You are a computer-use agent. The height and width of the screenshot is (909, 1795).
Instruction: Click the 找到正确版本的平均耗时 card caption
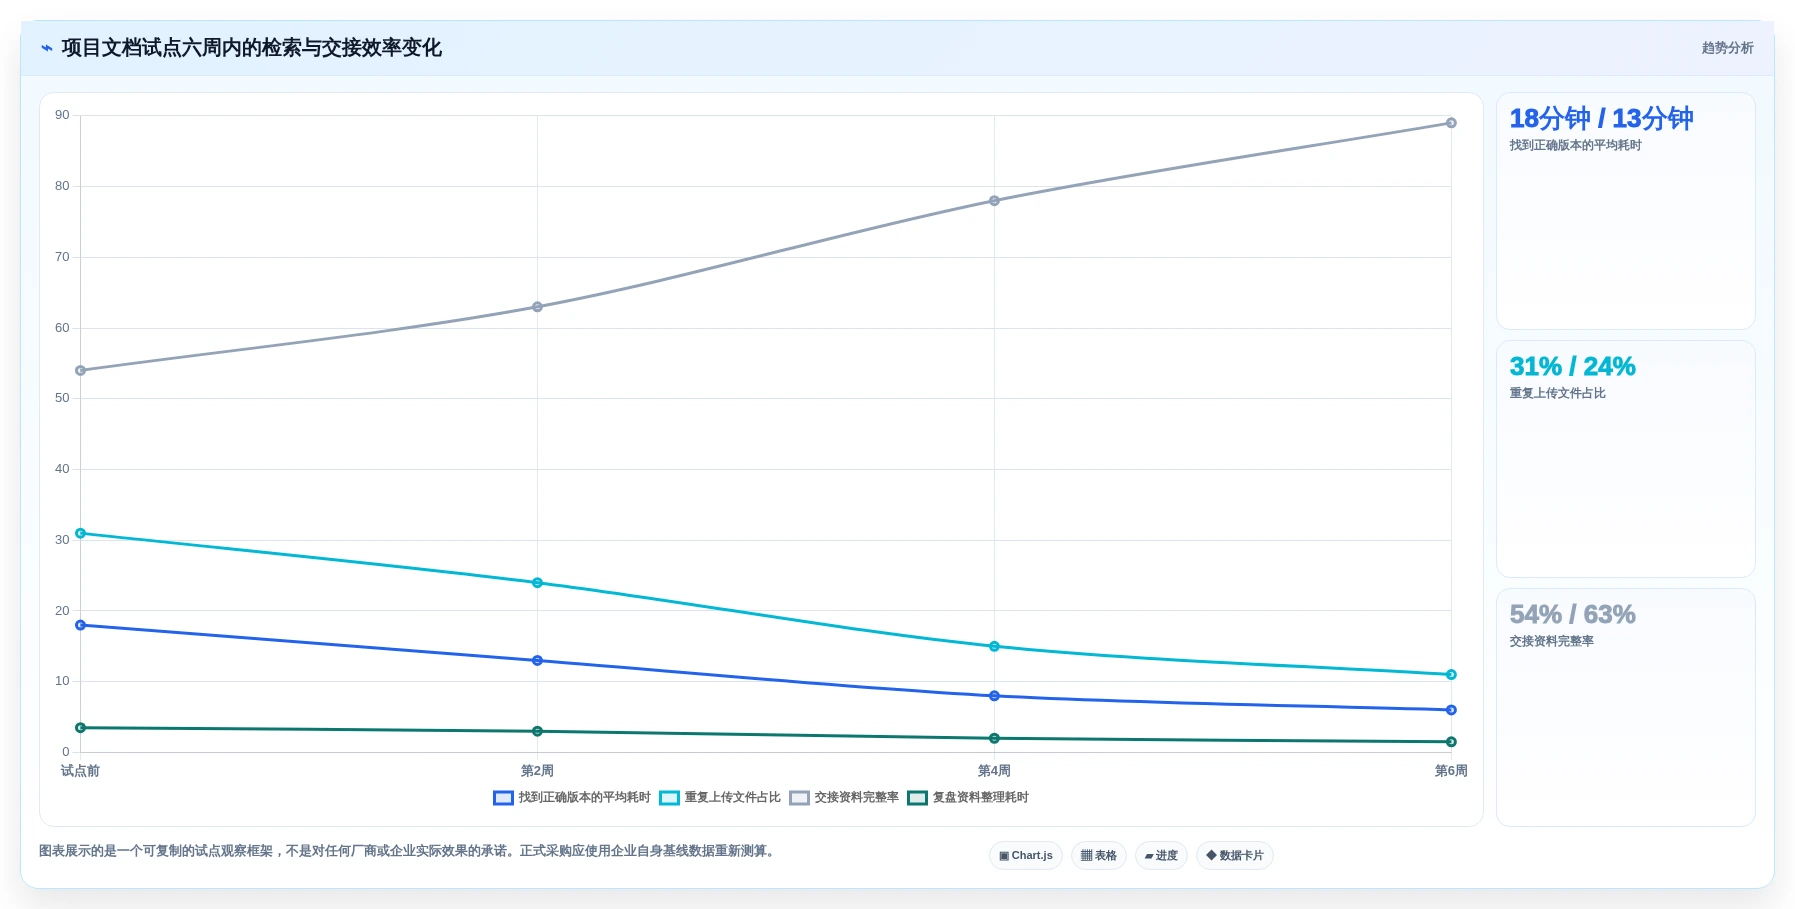click(x=1575, y=145)
